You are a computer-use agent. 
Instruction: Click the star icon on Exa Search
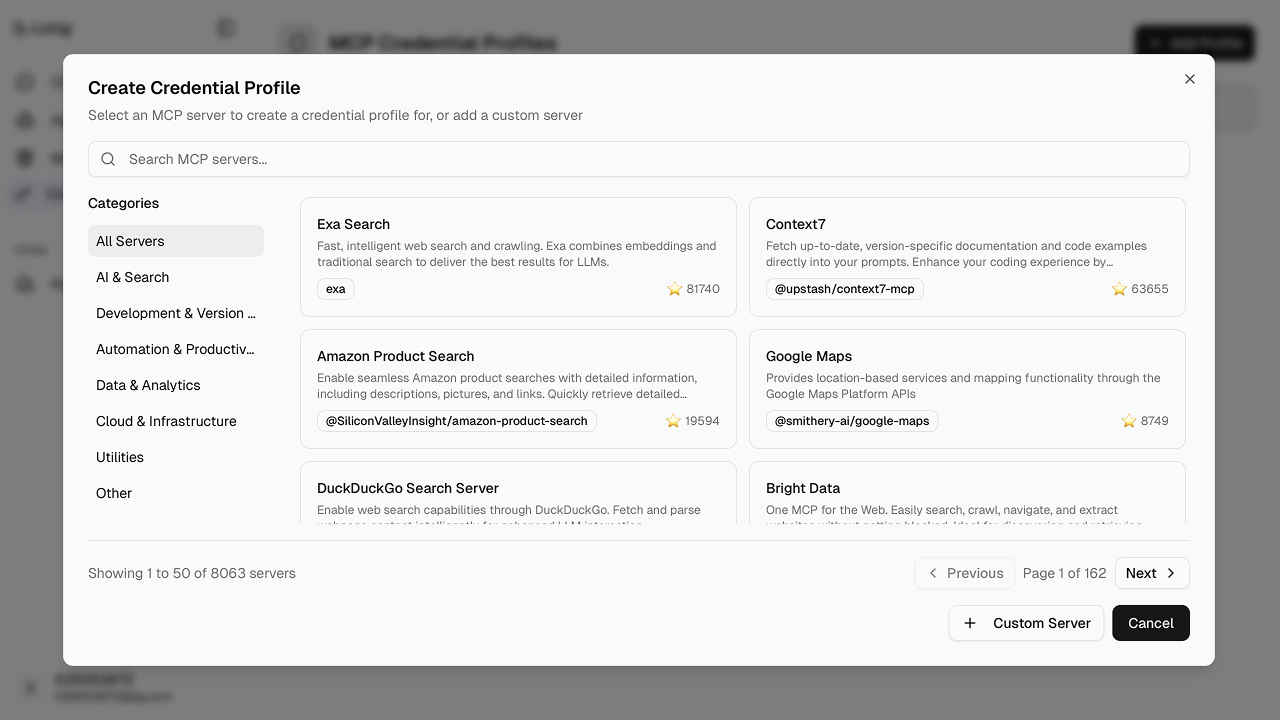pyautogui.click(x=674, y=289)
